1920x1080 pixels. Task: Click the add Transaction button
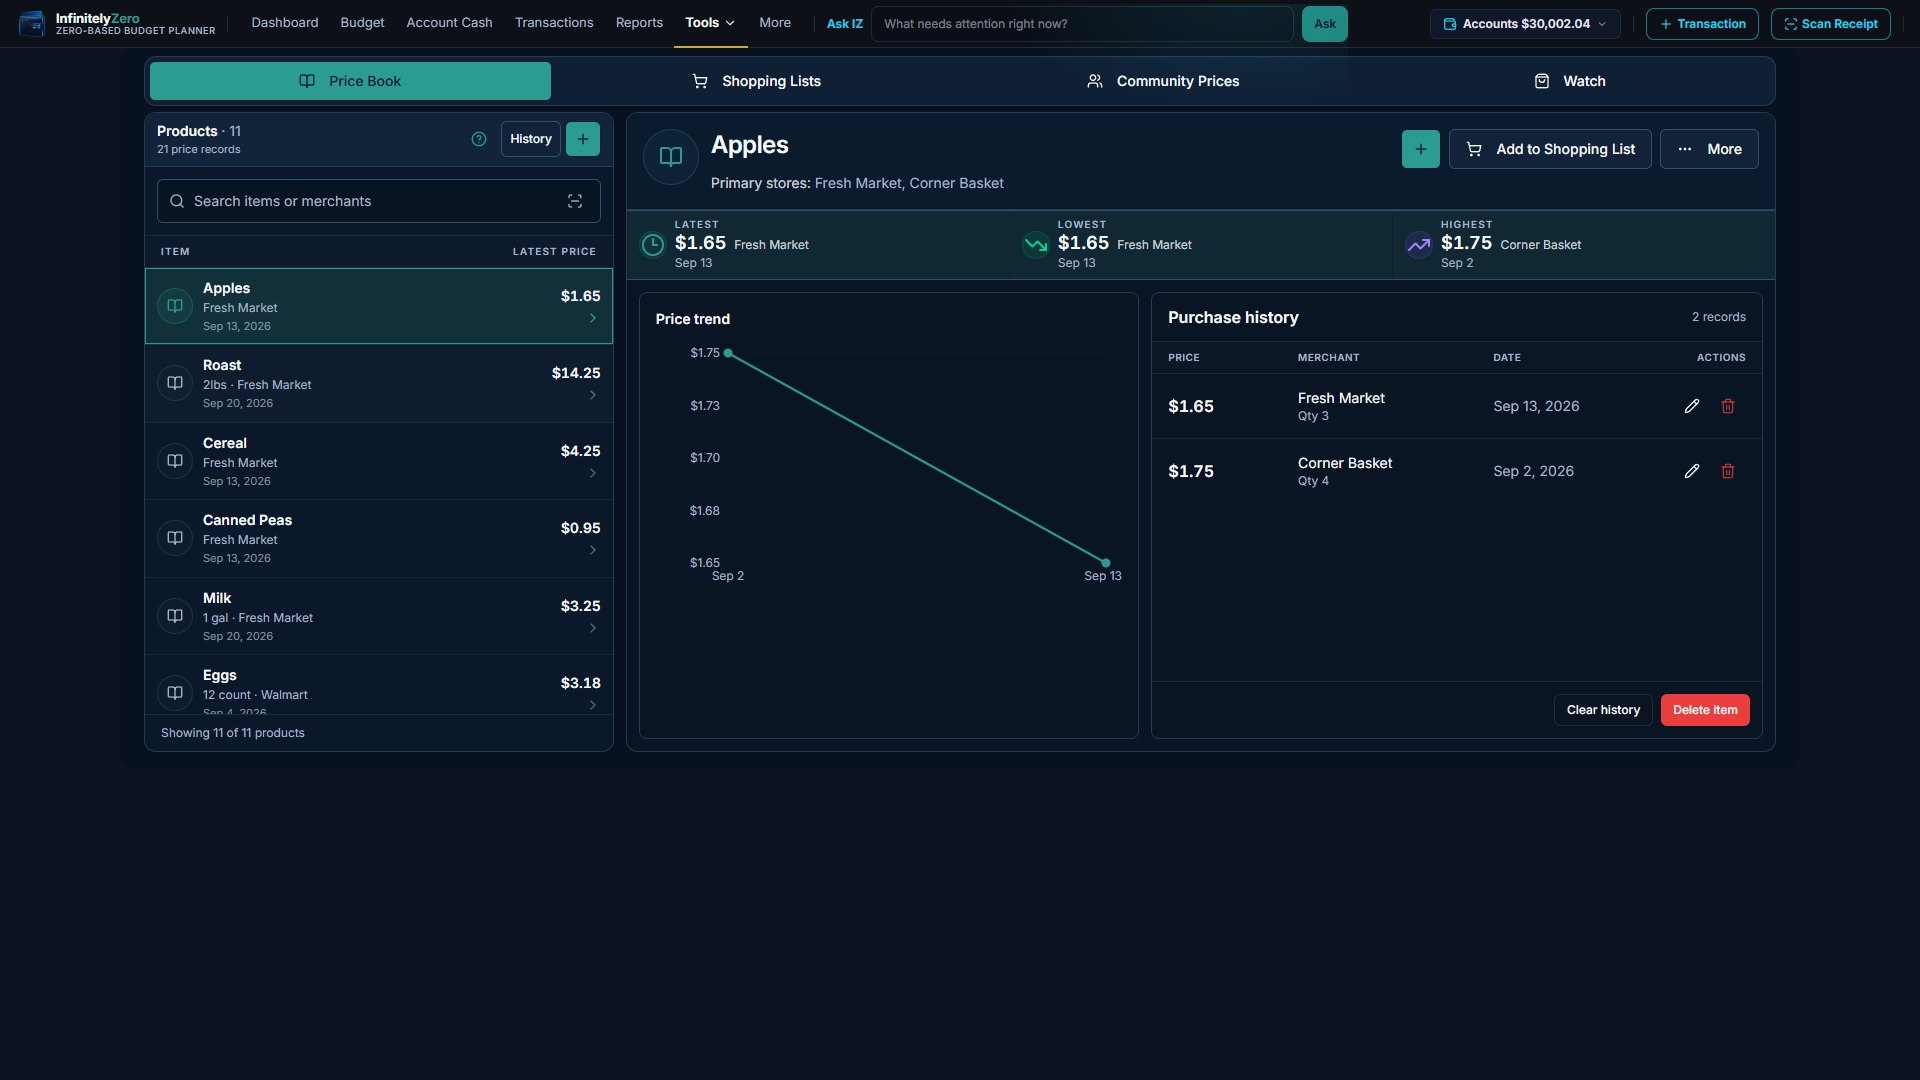point(1702,24)
